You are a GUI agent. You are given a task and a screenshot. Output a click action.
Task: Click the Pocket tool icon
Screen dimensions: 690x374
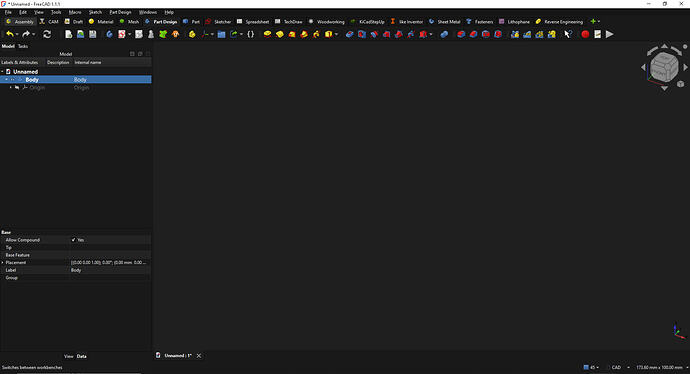click(349, 34)
